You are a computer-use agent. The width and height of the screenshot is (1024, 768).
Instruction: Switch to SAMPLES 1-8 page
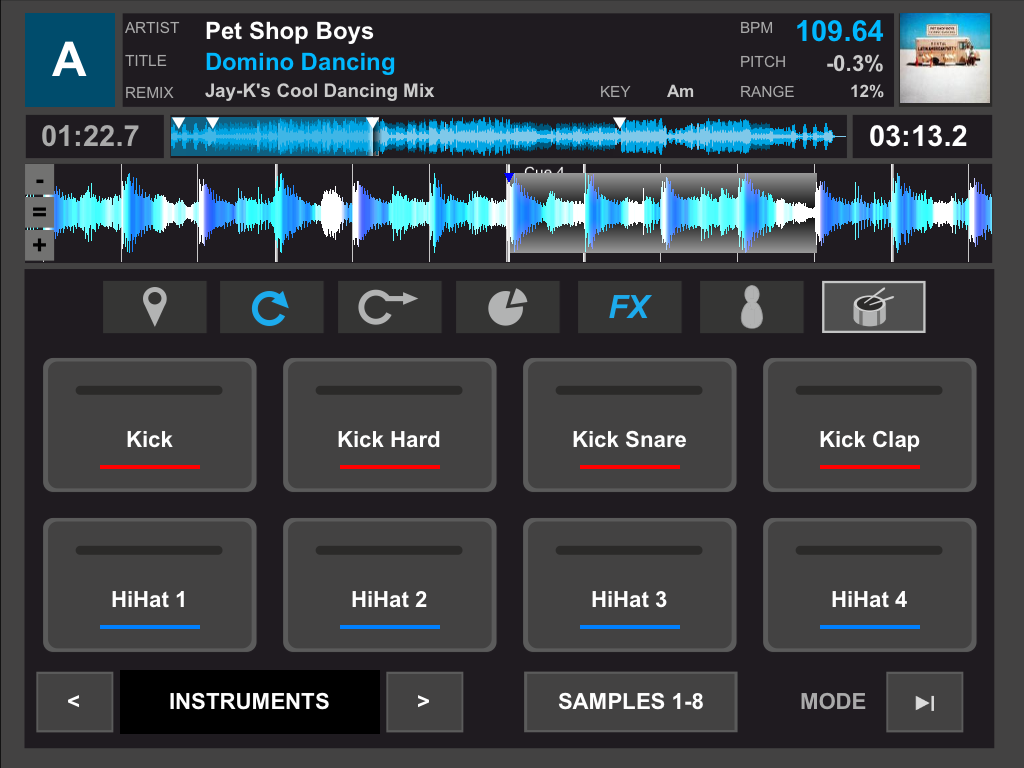click(x=630, y=702)
